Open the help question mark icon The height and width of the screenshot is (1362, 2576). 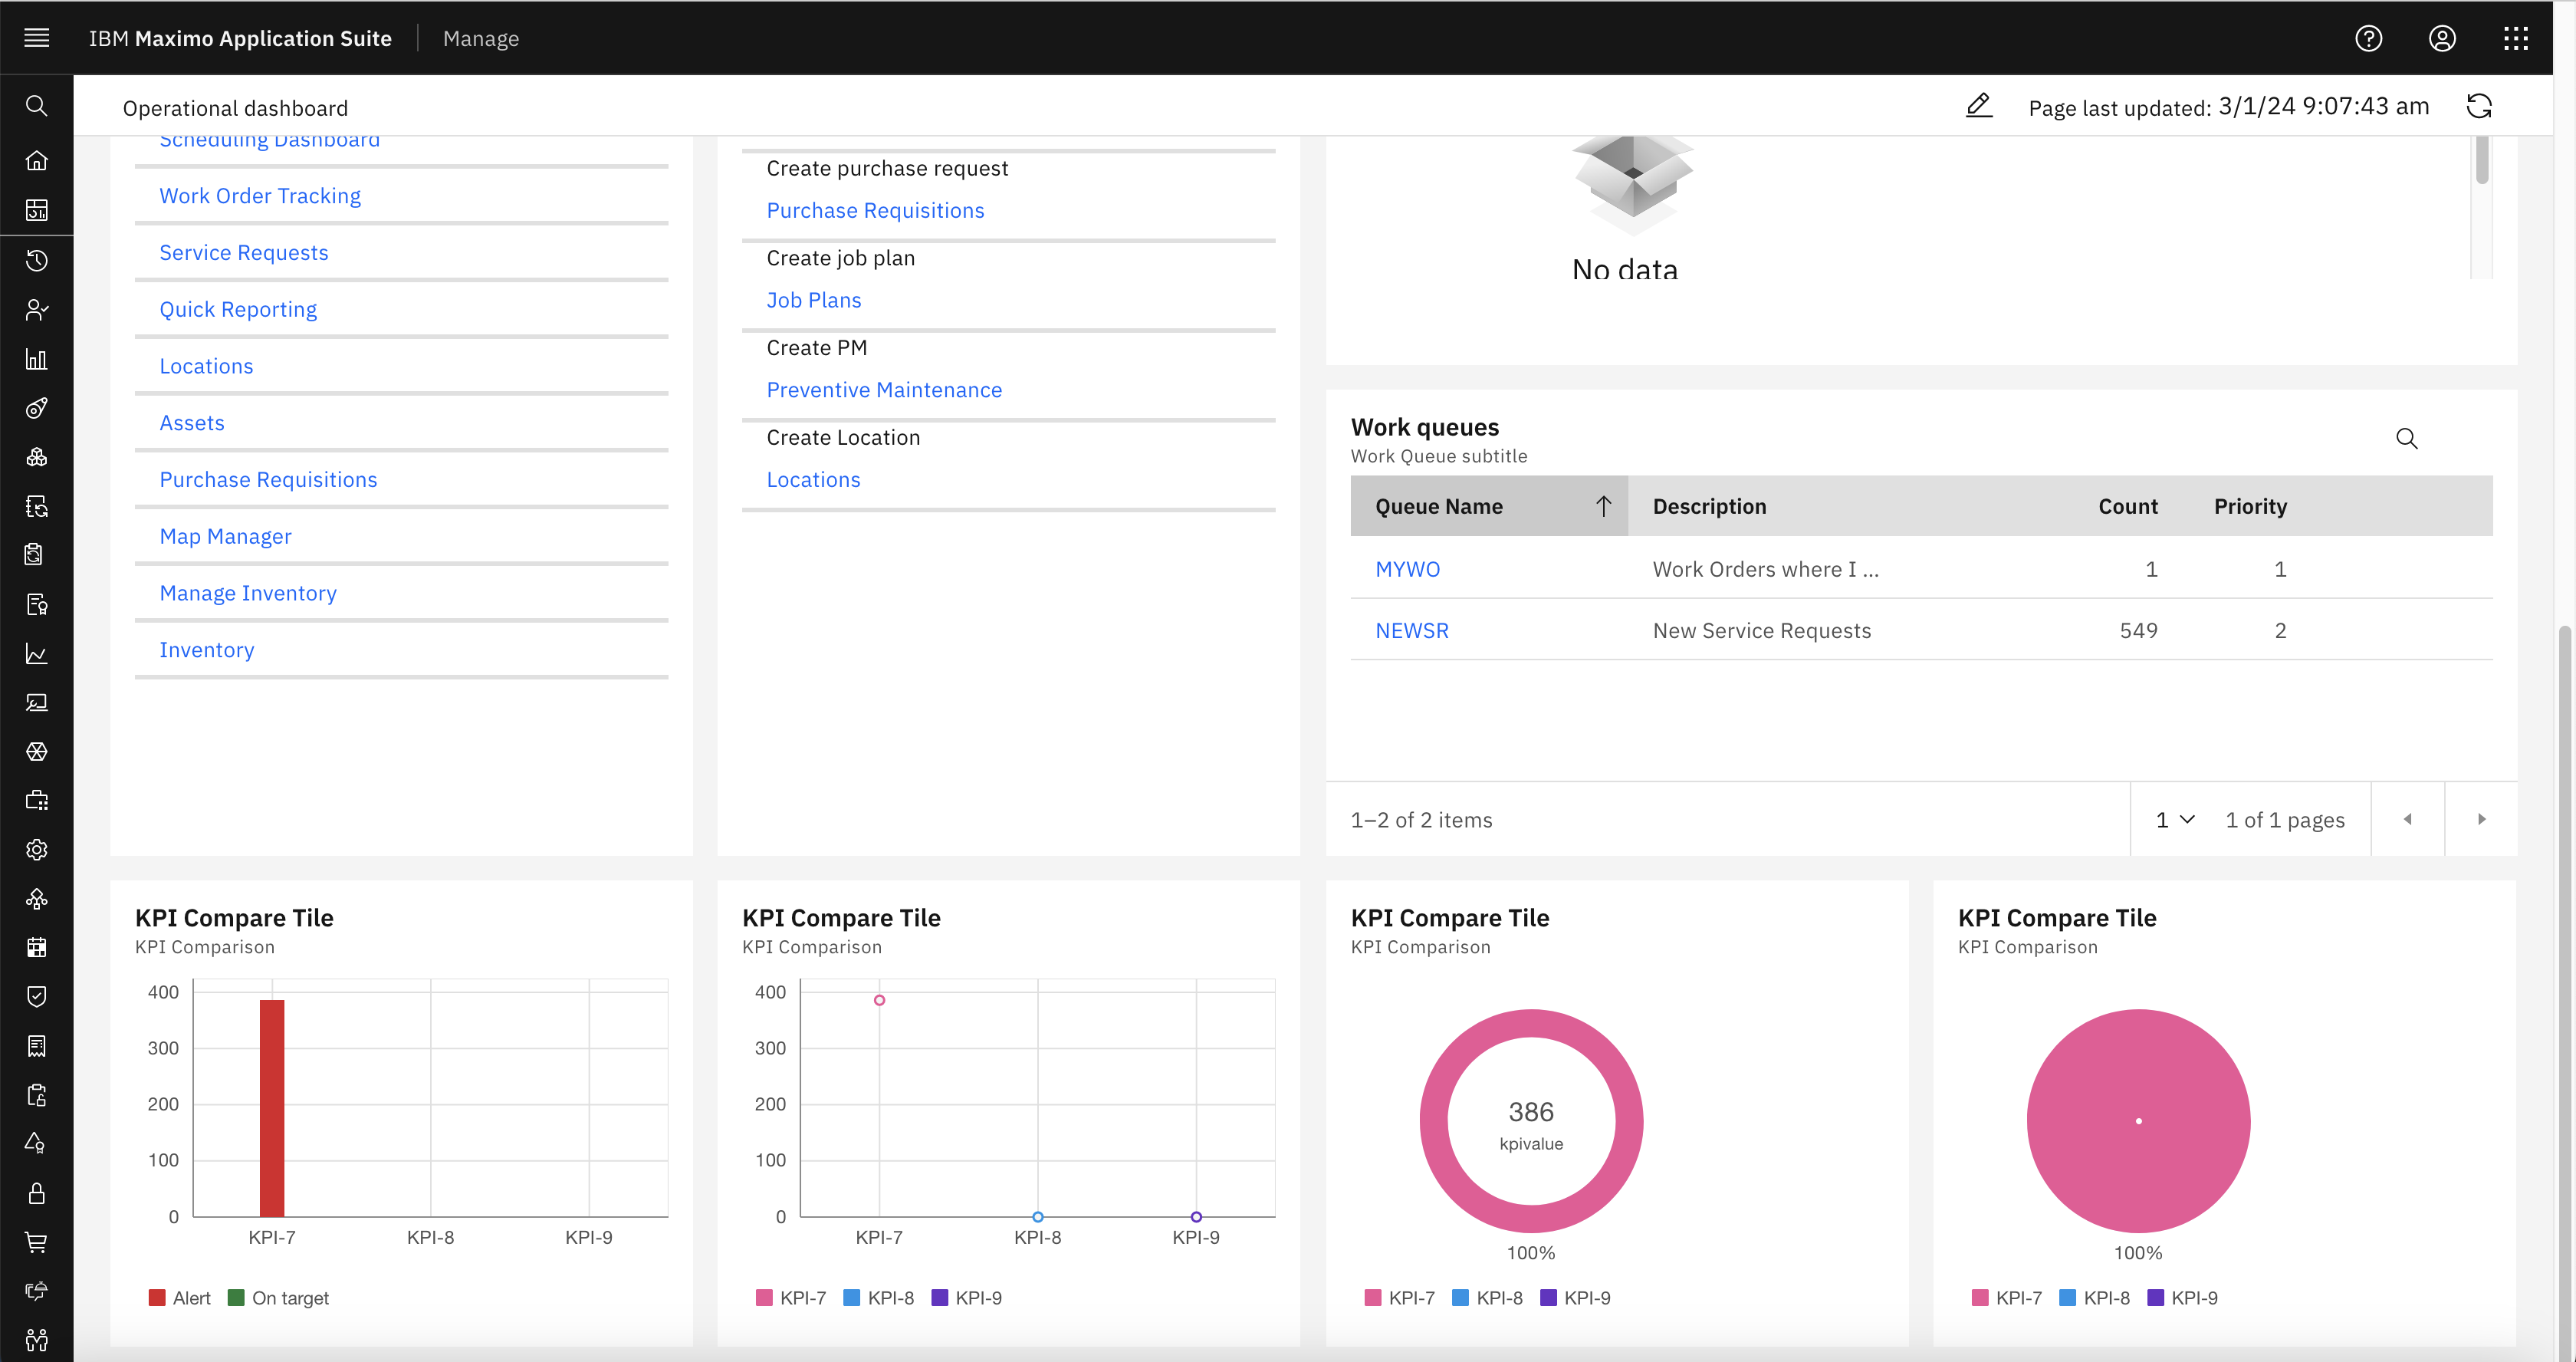pyautogui.click(x=2368, y=38)
